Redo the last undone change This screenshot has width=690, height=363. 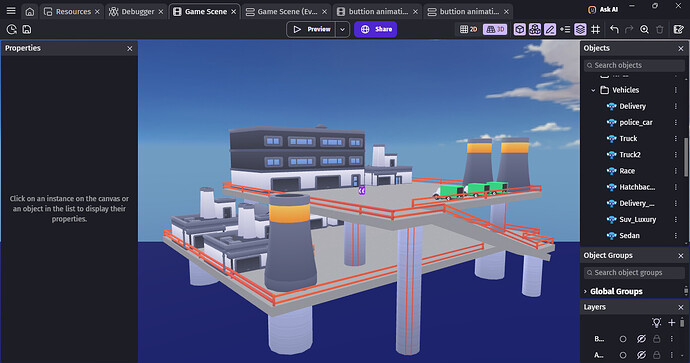(x=629, y=29)
